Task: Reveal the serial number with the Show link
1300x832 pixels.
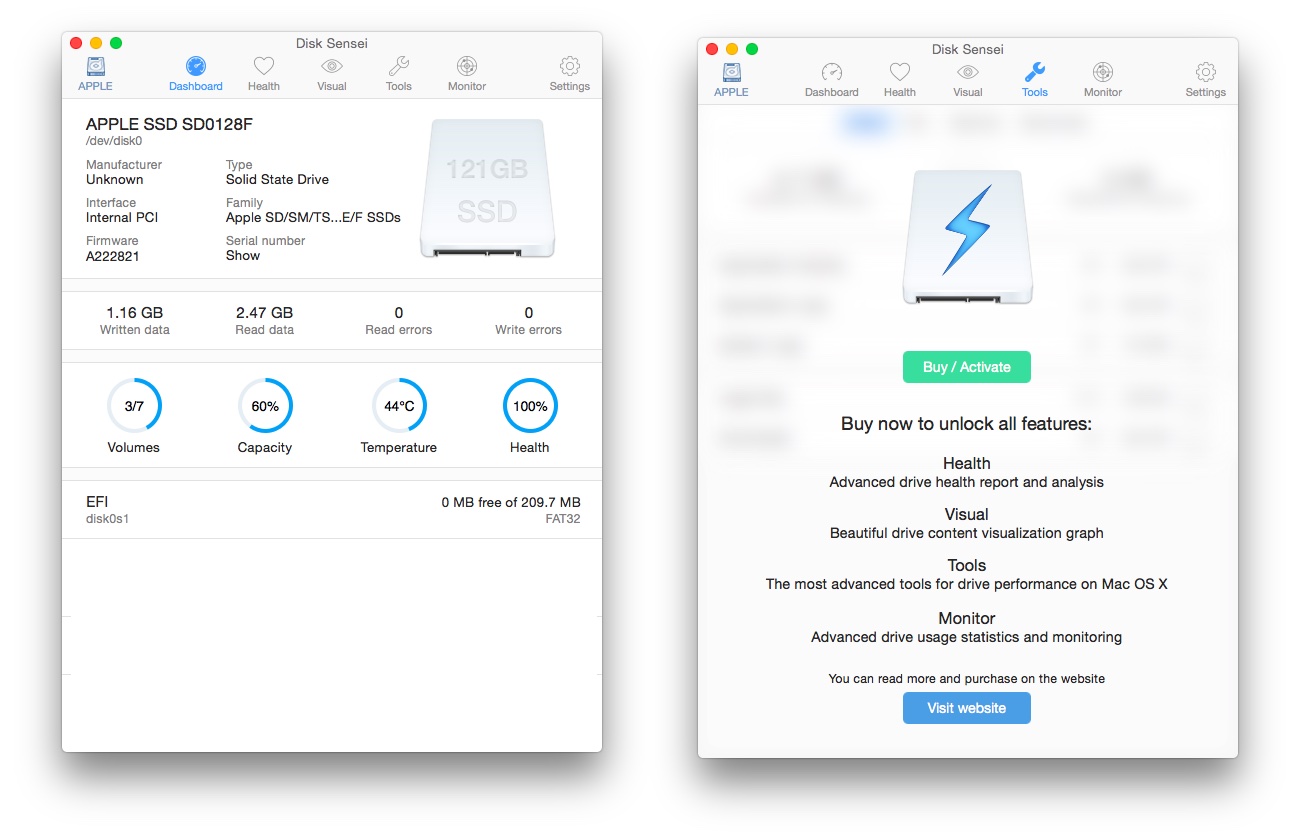Action: 243,256
